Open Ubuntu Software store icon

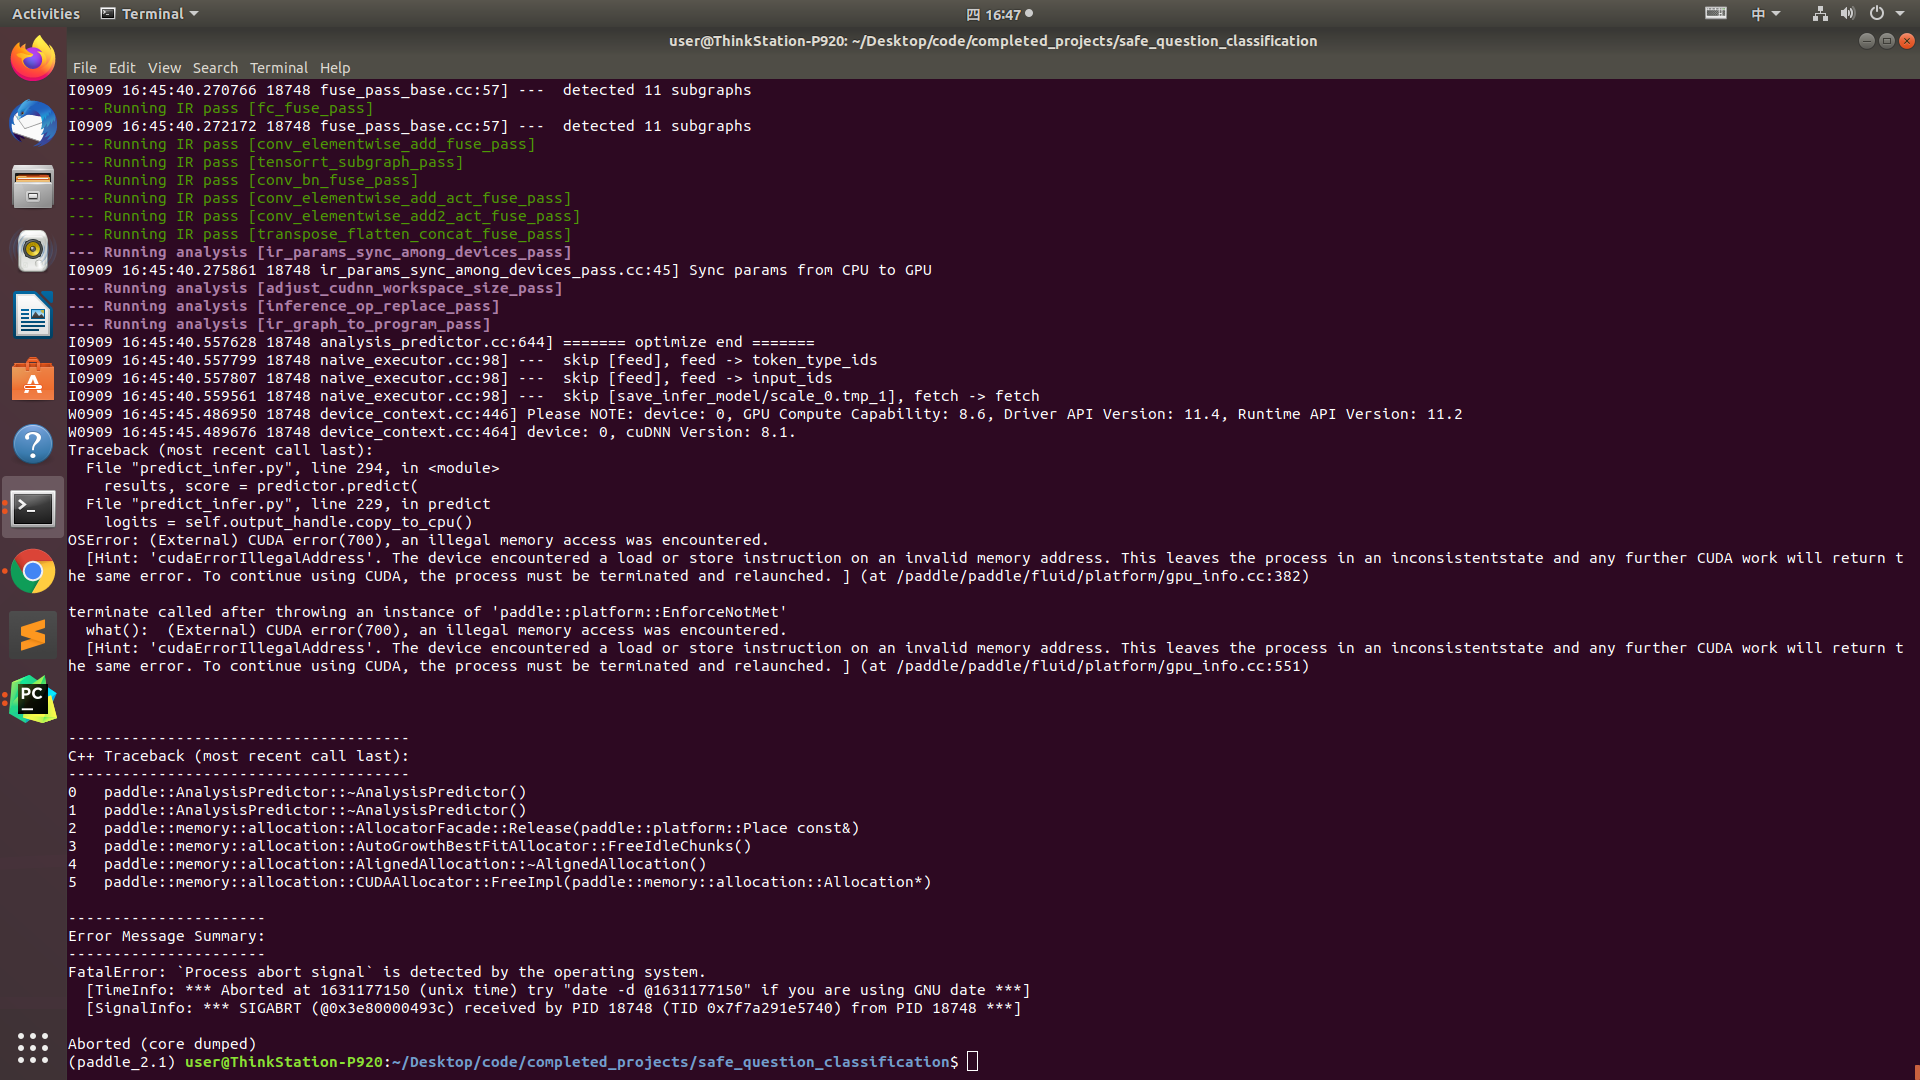pos(33,380)
